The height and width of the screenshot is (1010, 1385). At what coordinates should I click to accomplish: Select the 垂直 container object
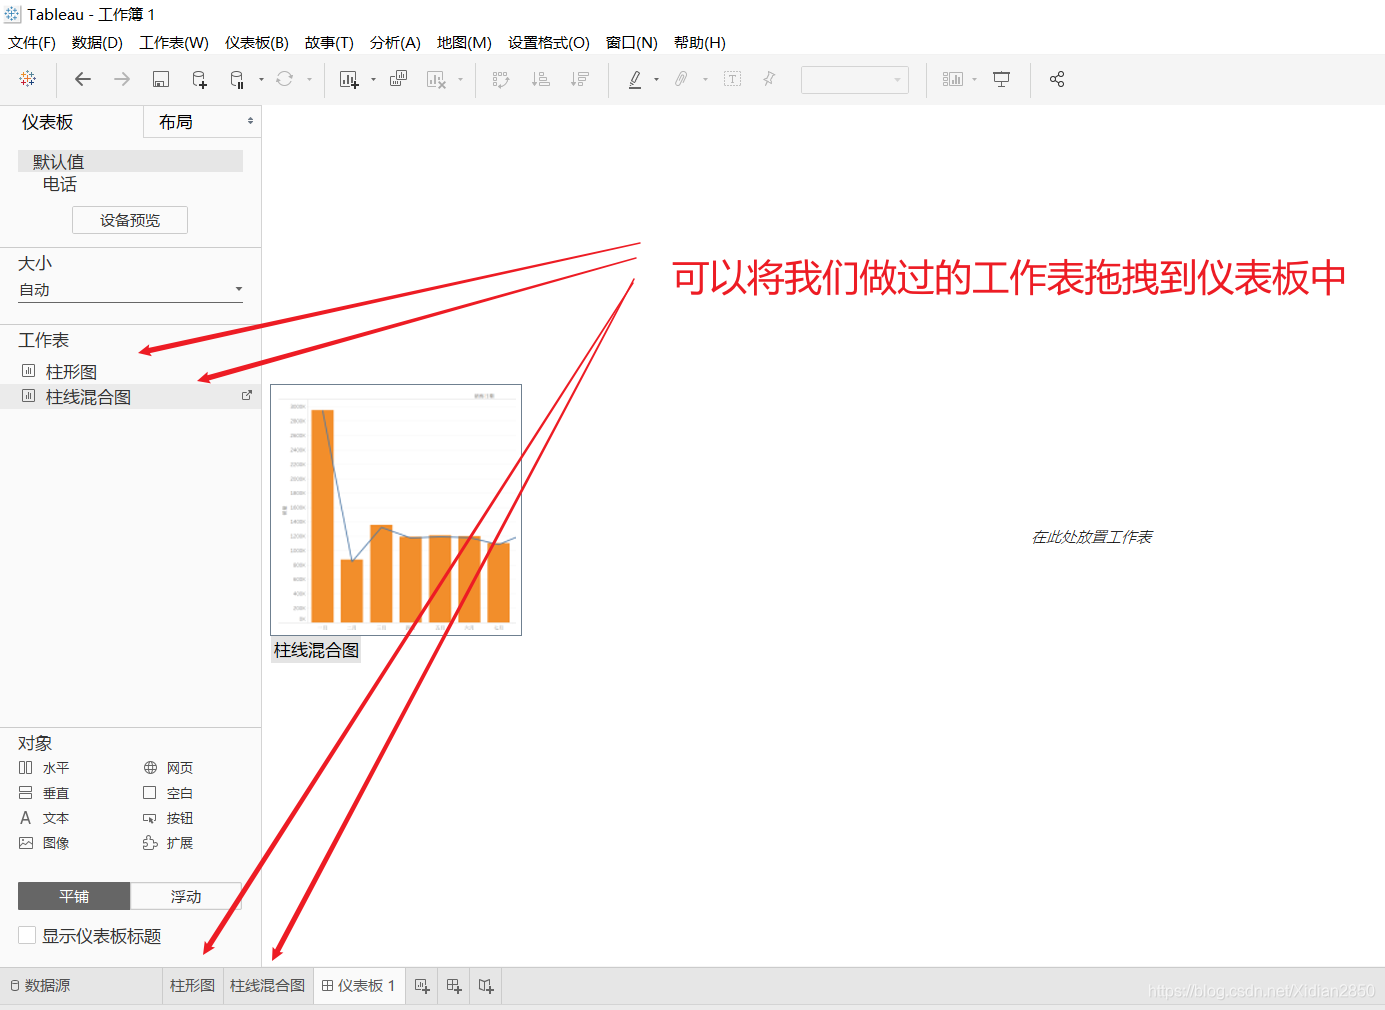point(45,793)
